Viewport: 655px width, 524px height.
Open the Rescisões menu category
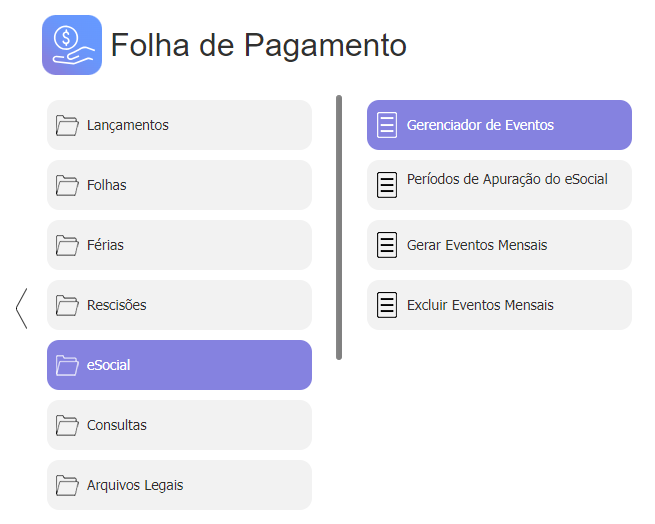coord(179,305)
